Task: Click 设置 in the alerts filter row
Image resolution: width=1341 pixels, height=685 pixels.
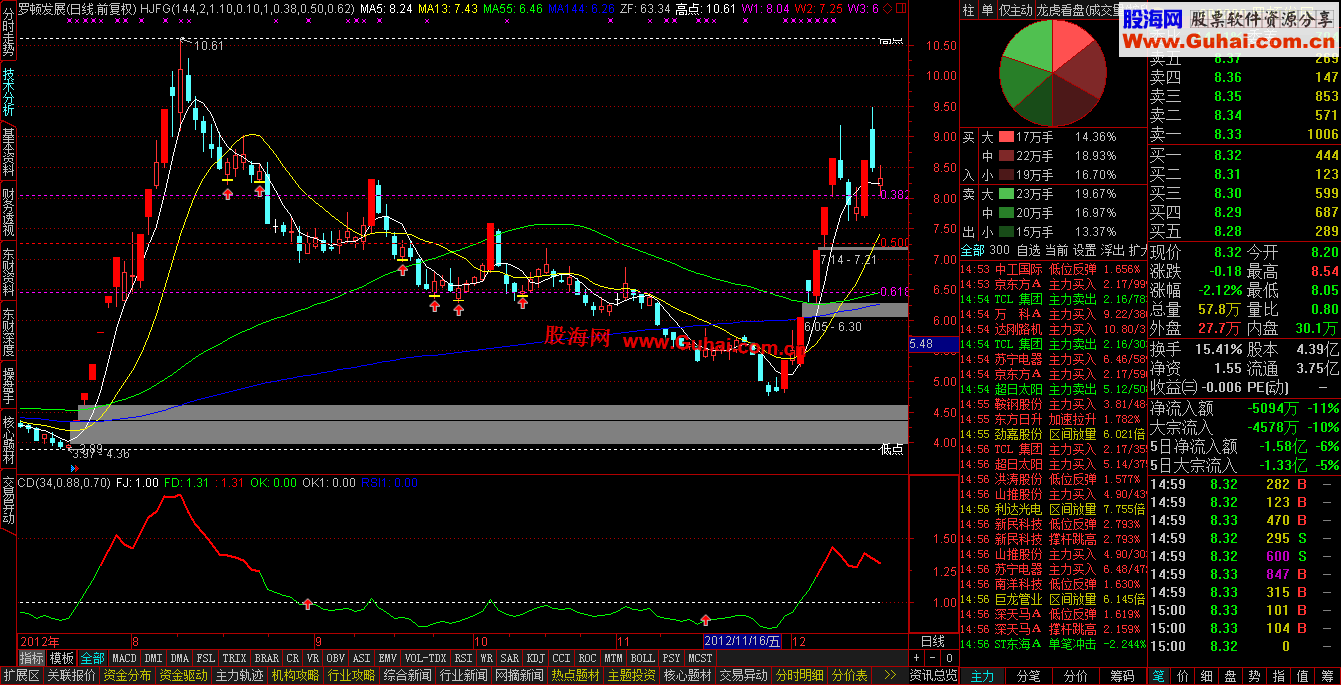Action: (x=1084, y=249)
